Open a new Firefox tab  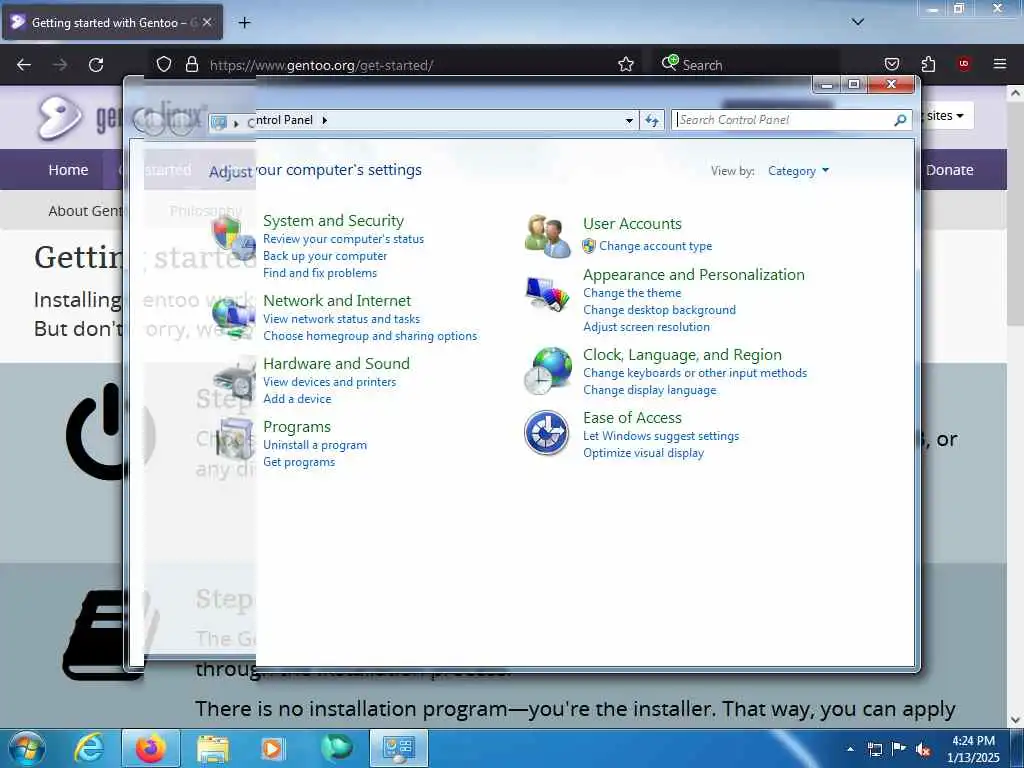[x=244, y=23]
